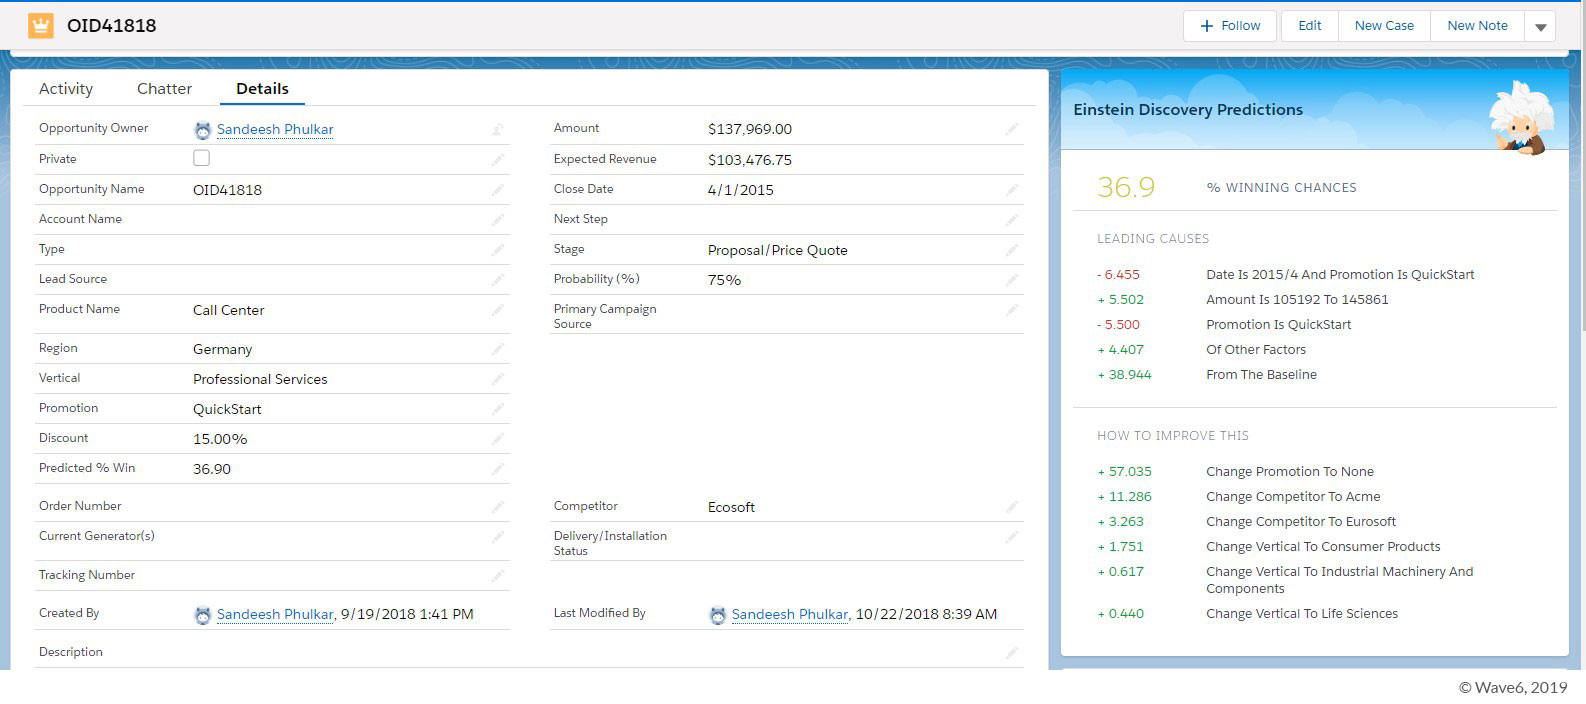Edit Expected Revenue via pencil icon
This screenshot has width=1586, height=704.
tap(1011, 160)
